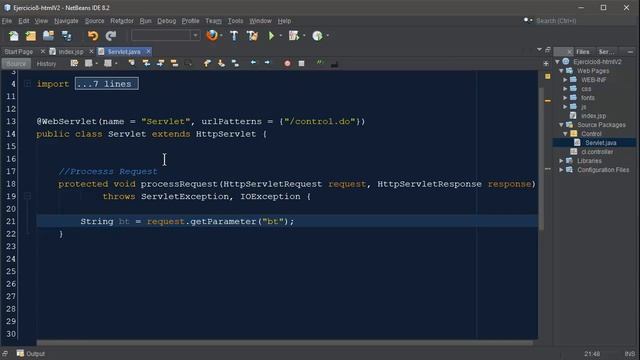Open the File menu
Screen dimensions: 640x360
pos(7,21)
